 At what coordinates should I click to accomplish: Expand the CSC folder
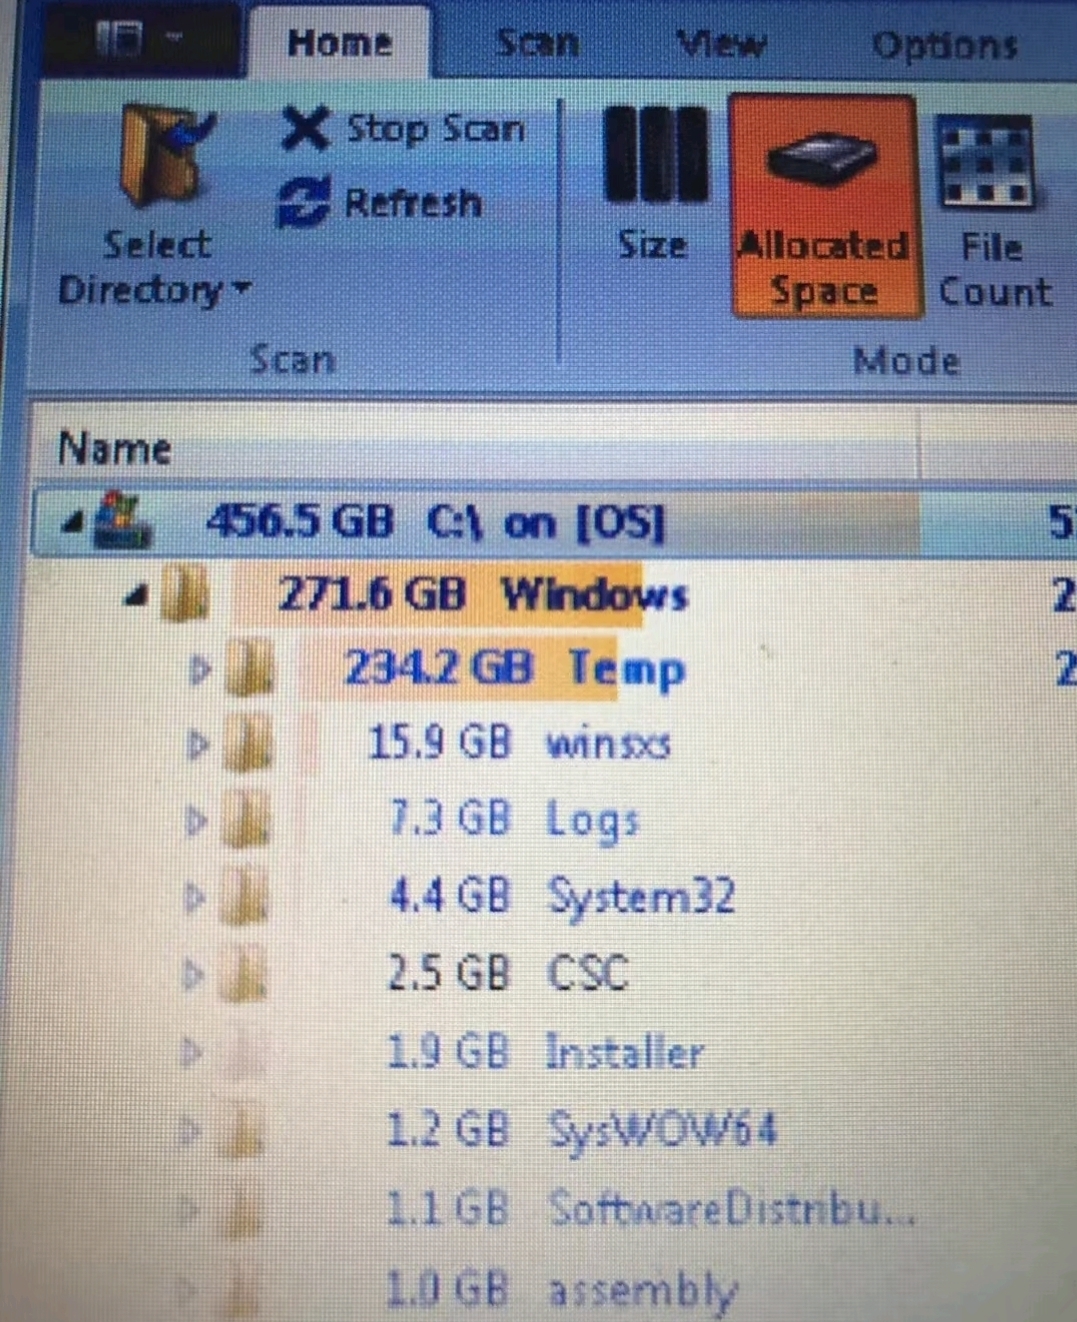(x=194, y=974)
